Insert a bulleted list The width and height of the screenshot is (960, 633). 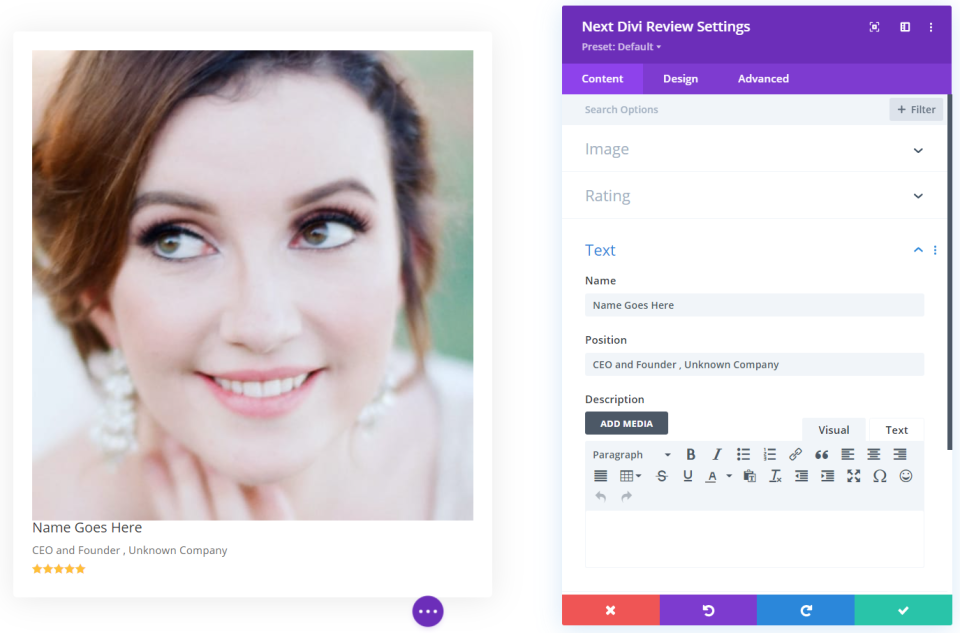[x=743, y=454]
